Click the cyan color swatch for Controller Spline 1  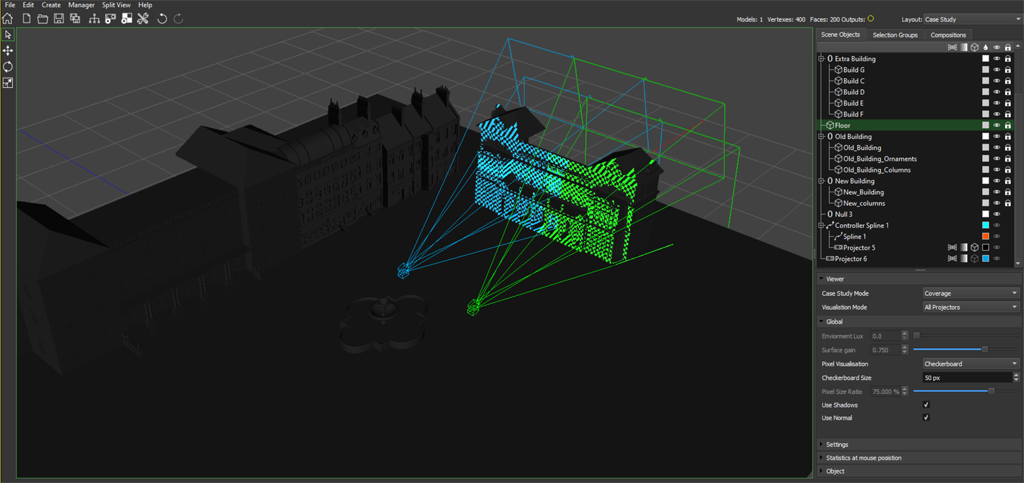coord(985,226)
